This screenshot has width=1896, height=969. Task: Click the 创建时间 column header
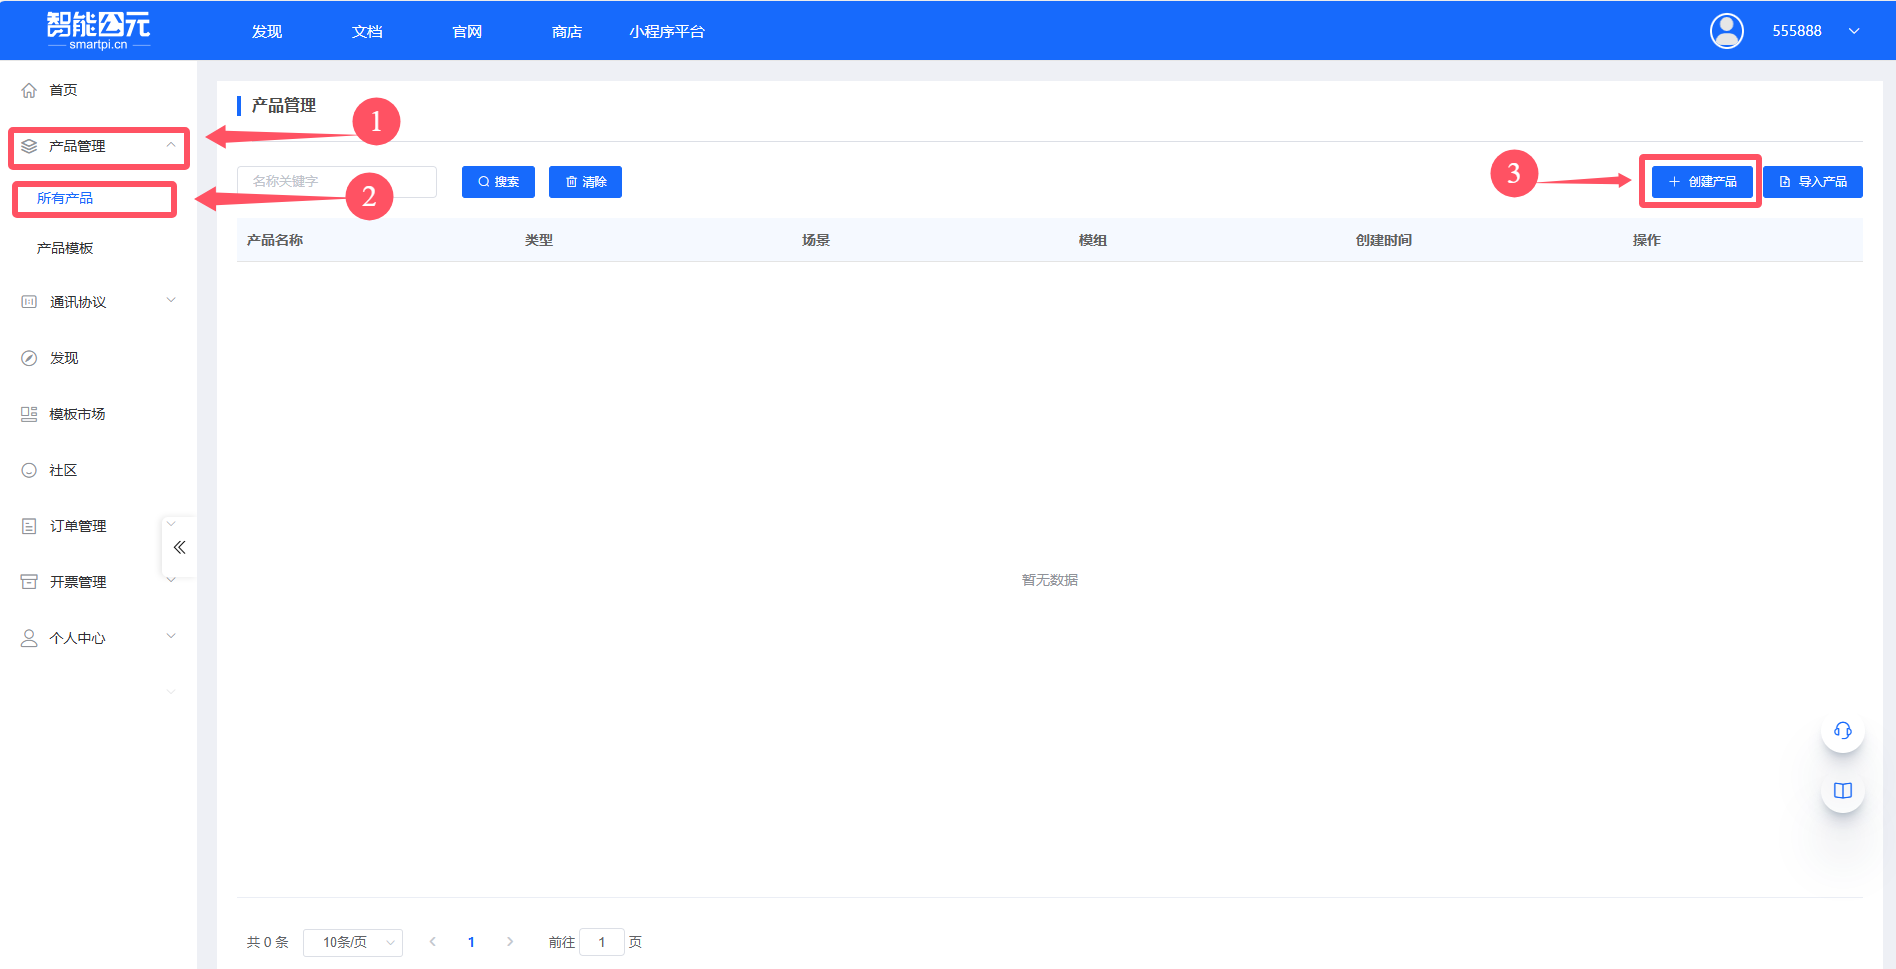[1384, 240]
